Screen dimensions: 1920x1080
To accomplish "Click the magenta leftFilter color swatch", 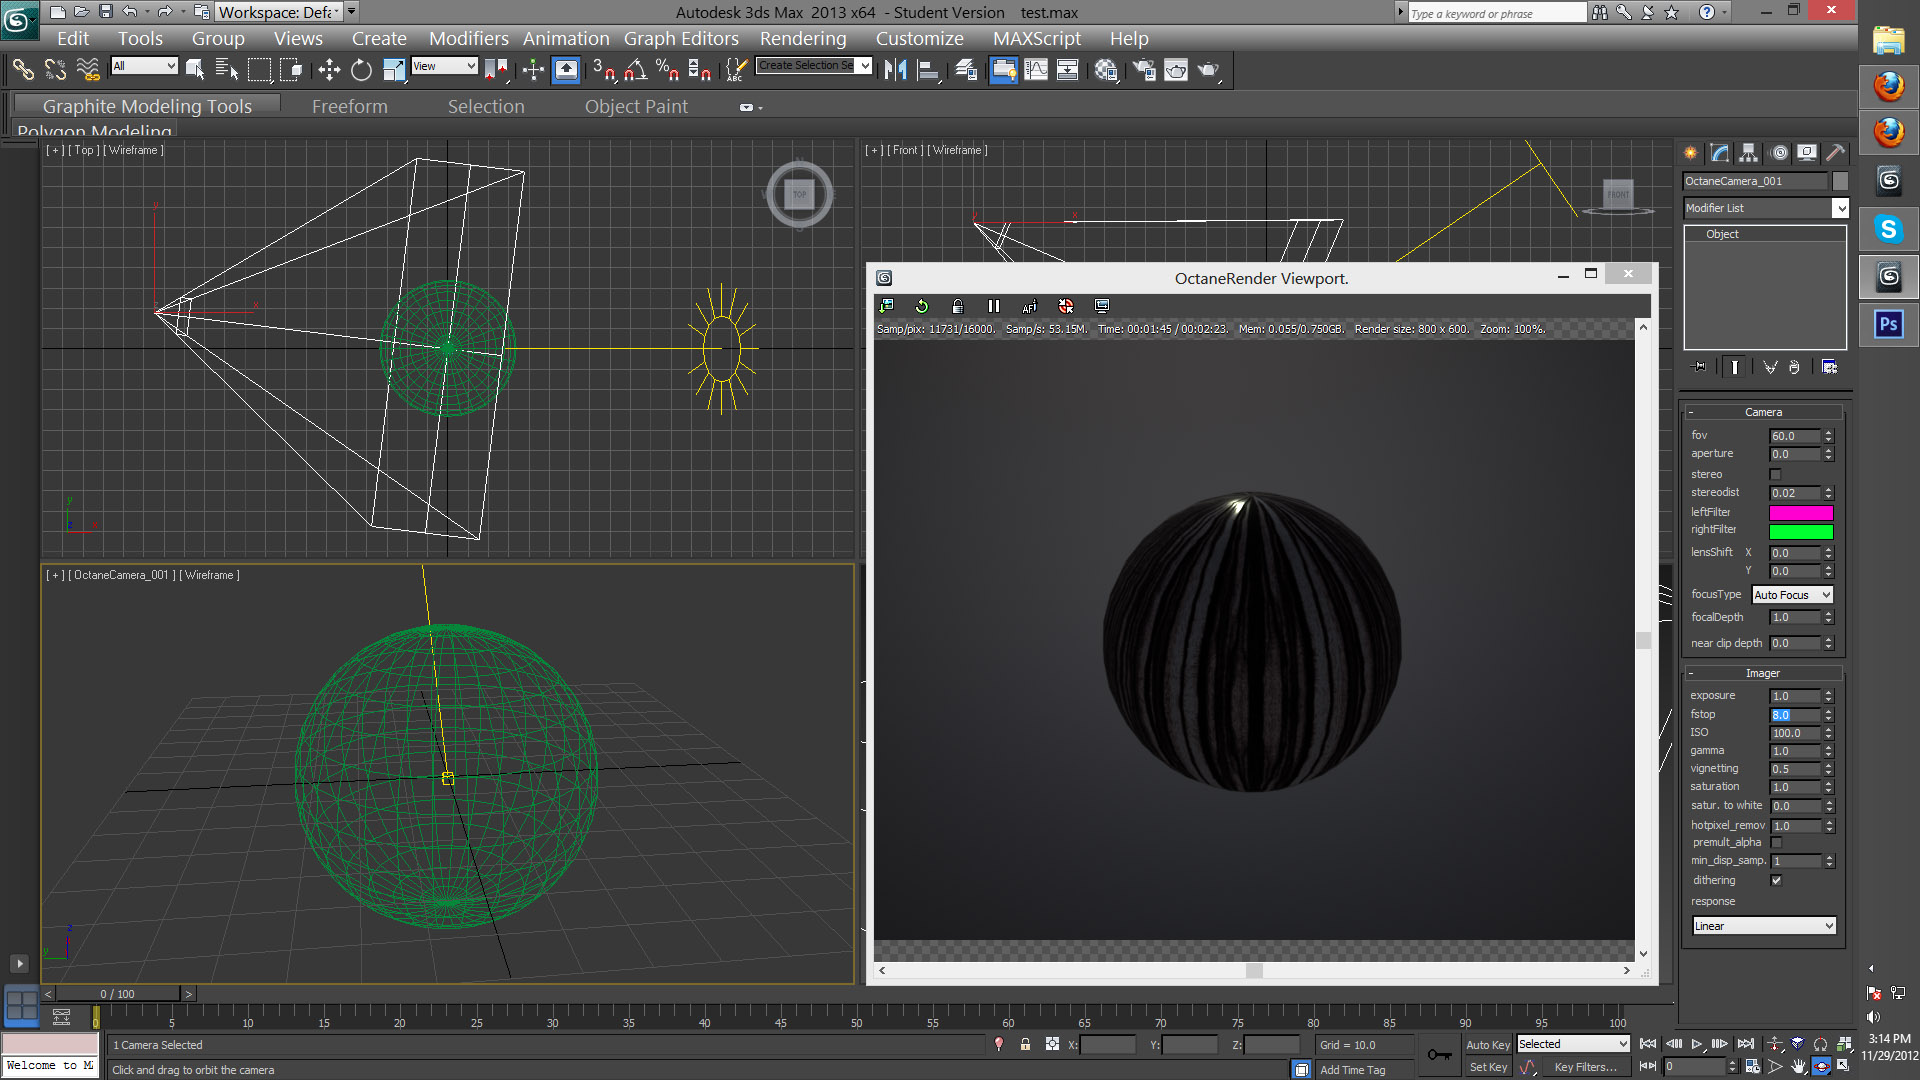I will [x=1800, y=513].
